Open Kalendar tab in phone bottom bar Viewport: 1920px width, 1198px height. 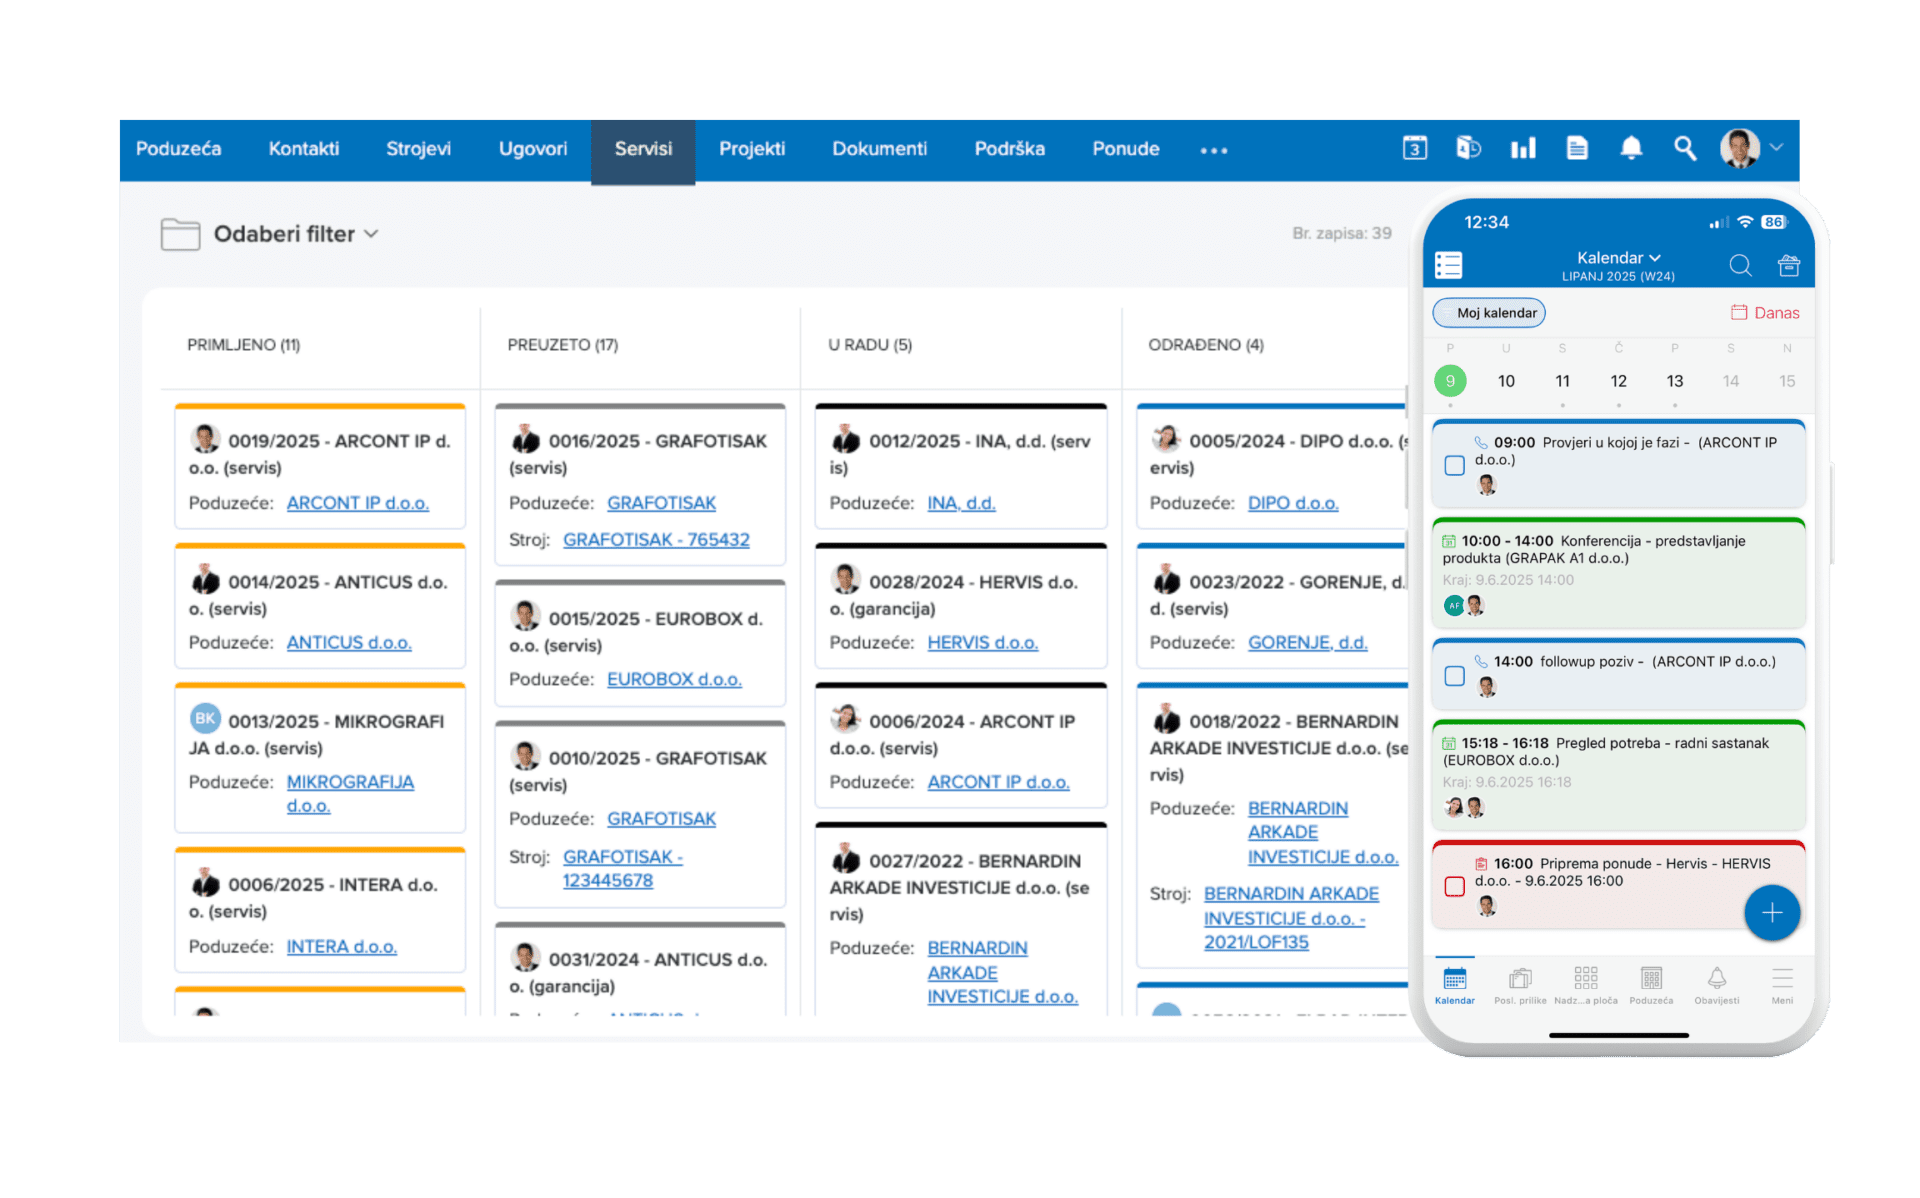(x=1454, y=984)
